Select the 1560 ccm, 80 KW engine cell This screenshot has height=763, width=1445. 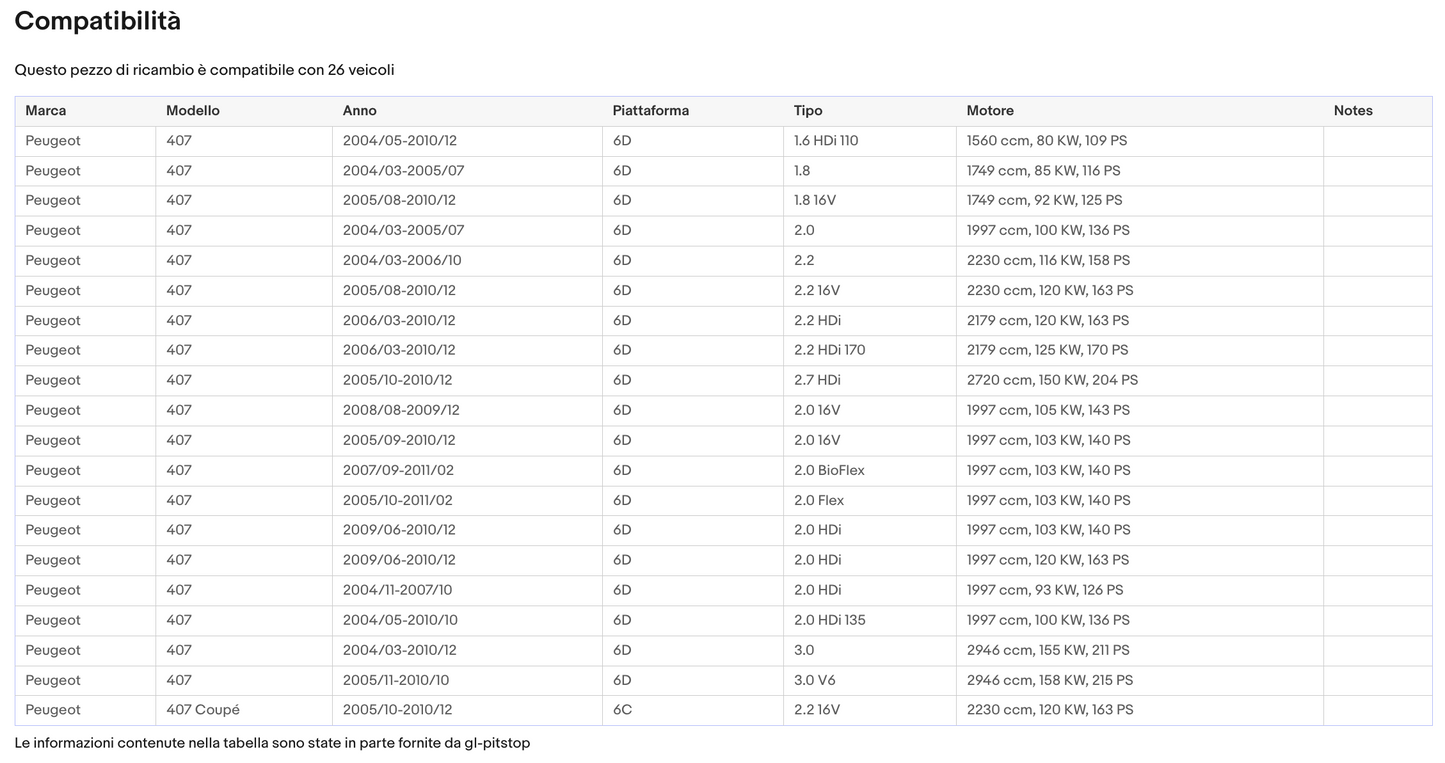point(1046,141)
